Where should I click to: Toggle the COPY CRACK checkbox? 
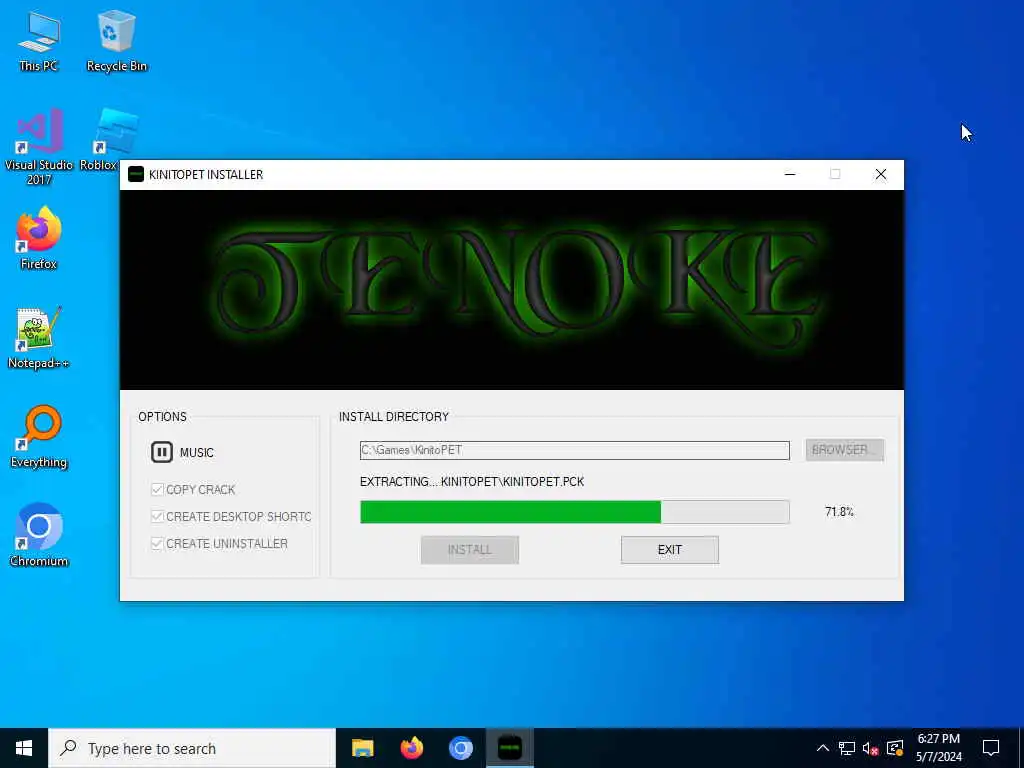pos(157,489)
